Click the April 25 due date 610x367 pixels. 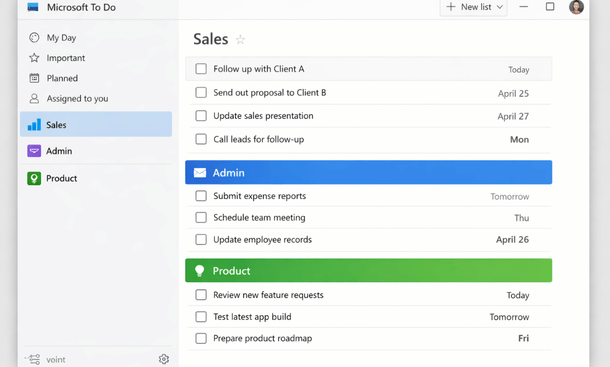[513, 93]
